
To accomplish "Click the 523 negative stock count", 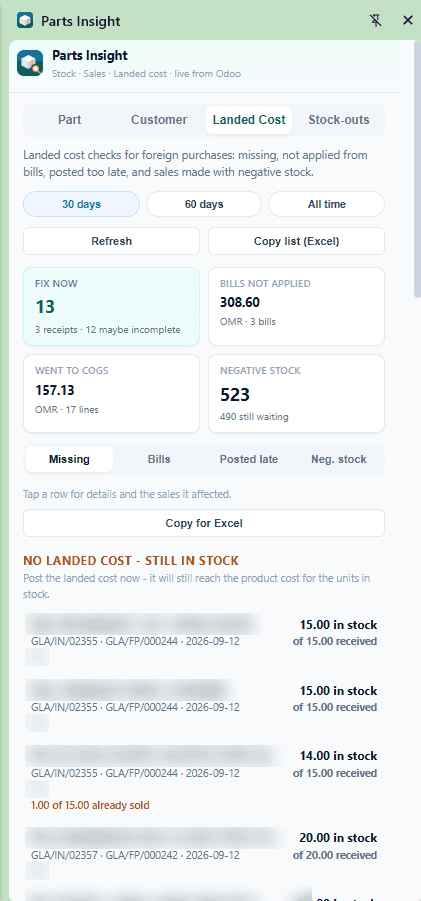I will click(x=235, y=395).
